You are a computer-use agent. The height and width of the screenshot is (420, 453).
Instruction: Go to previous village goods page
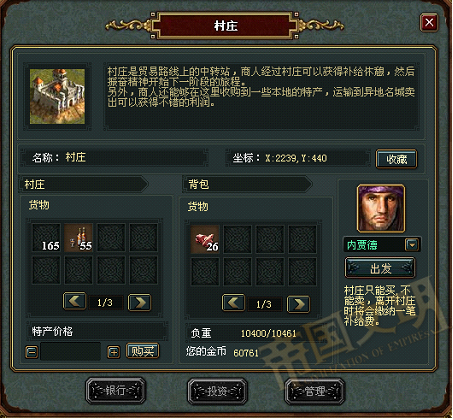[75, 302]
